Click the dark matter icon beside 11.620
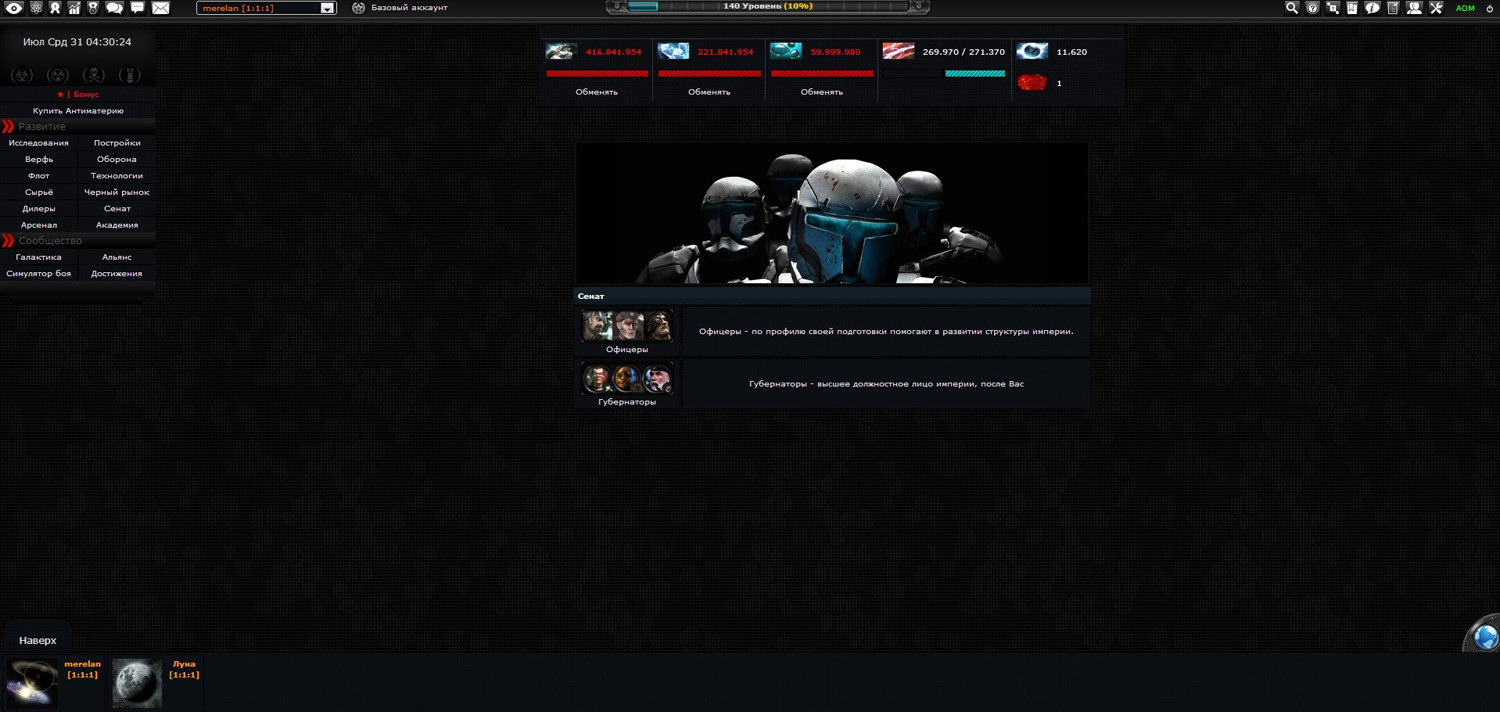Image resolution: width=1500 pixels, height=712 pixels. click(x=1032, y=51)
